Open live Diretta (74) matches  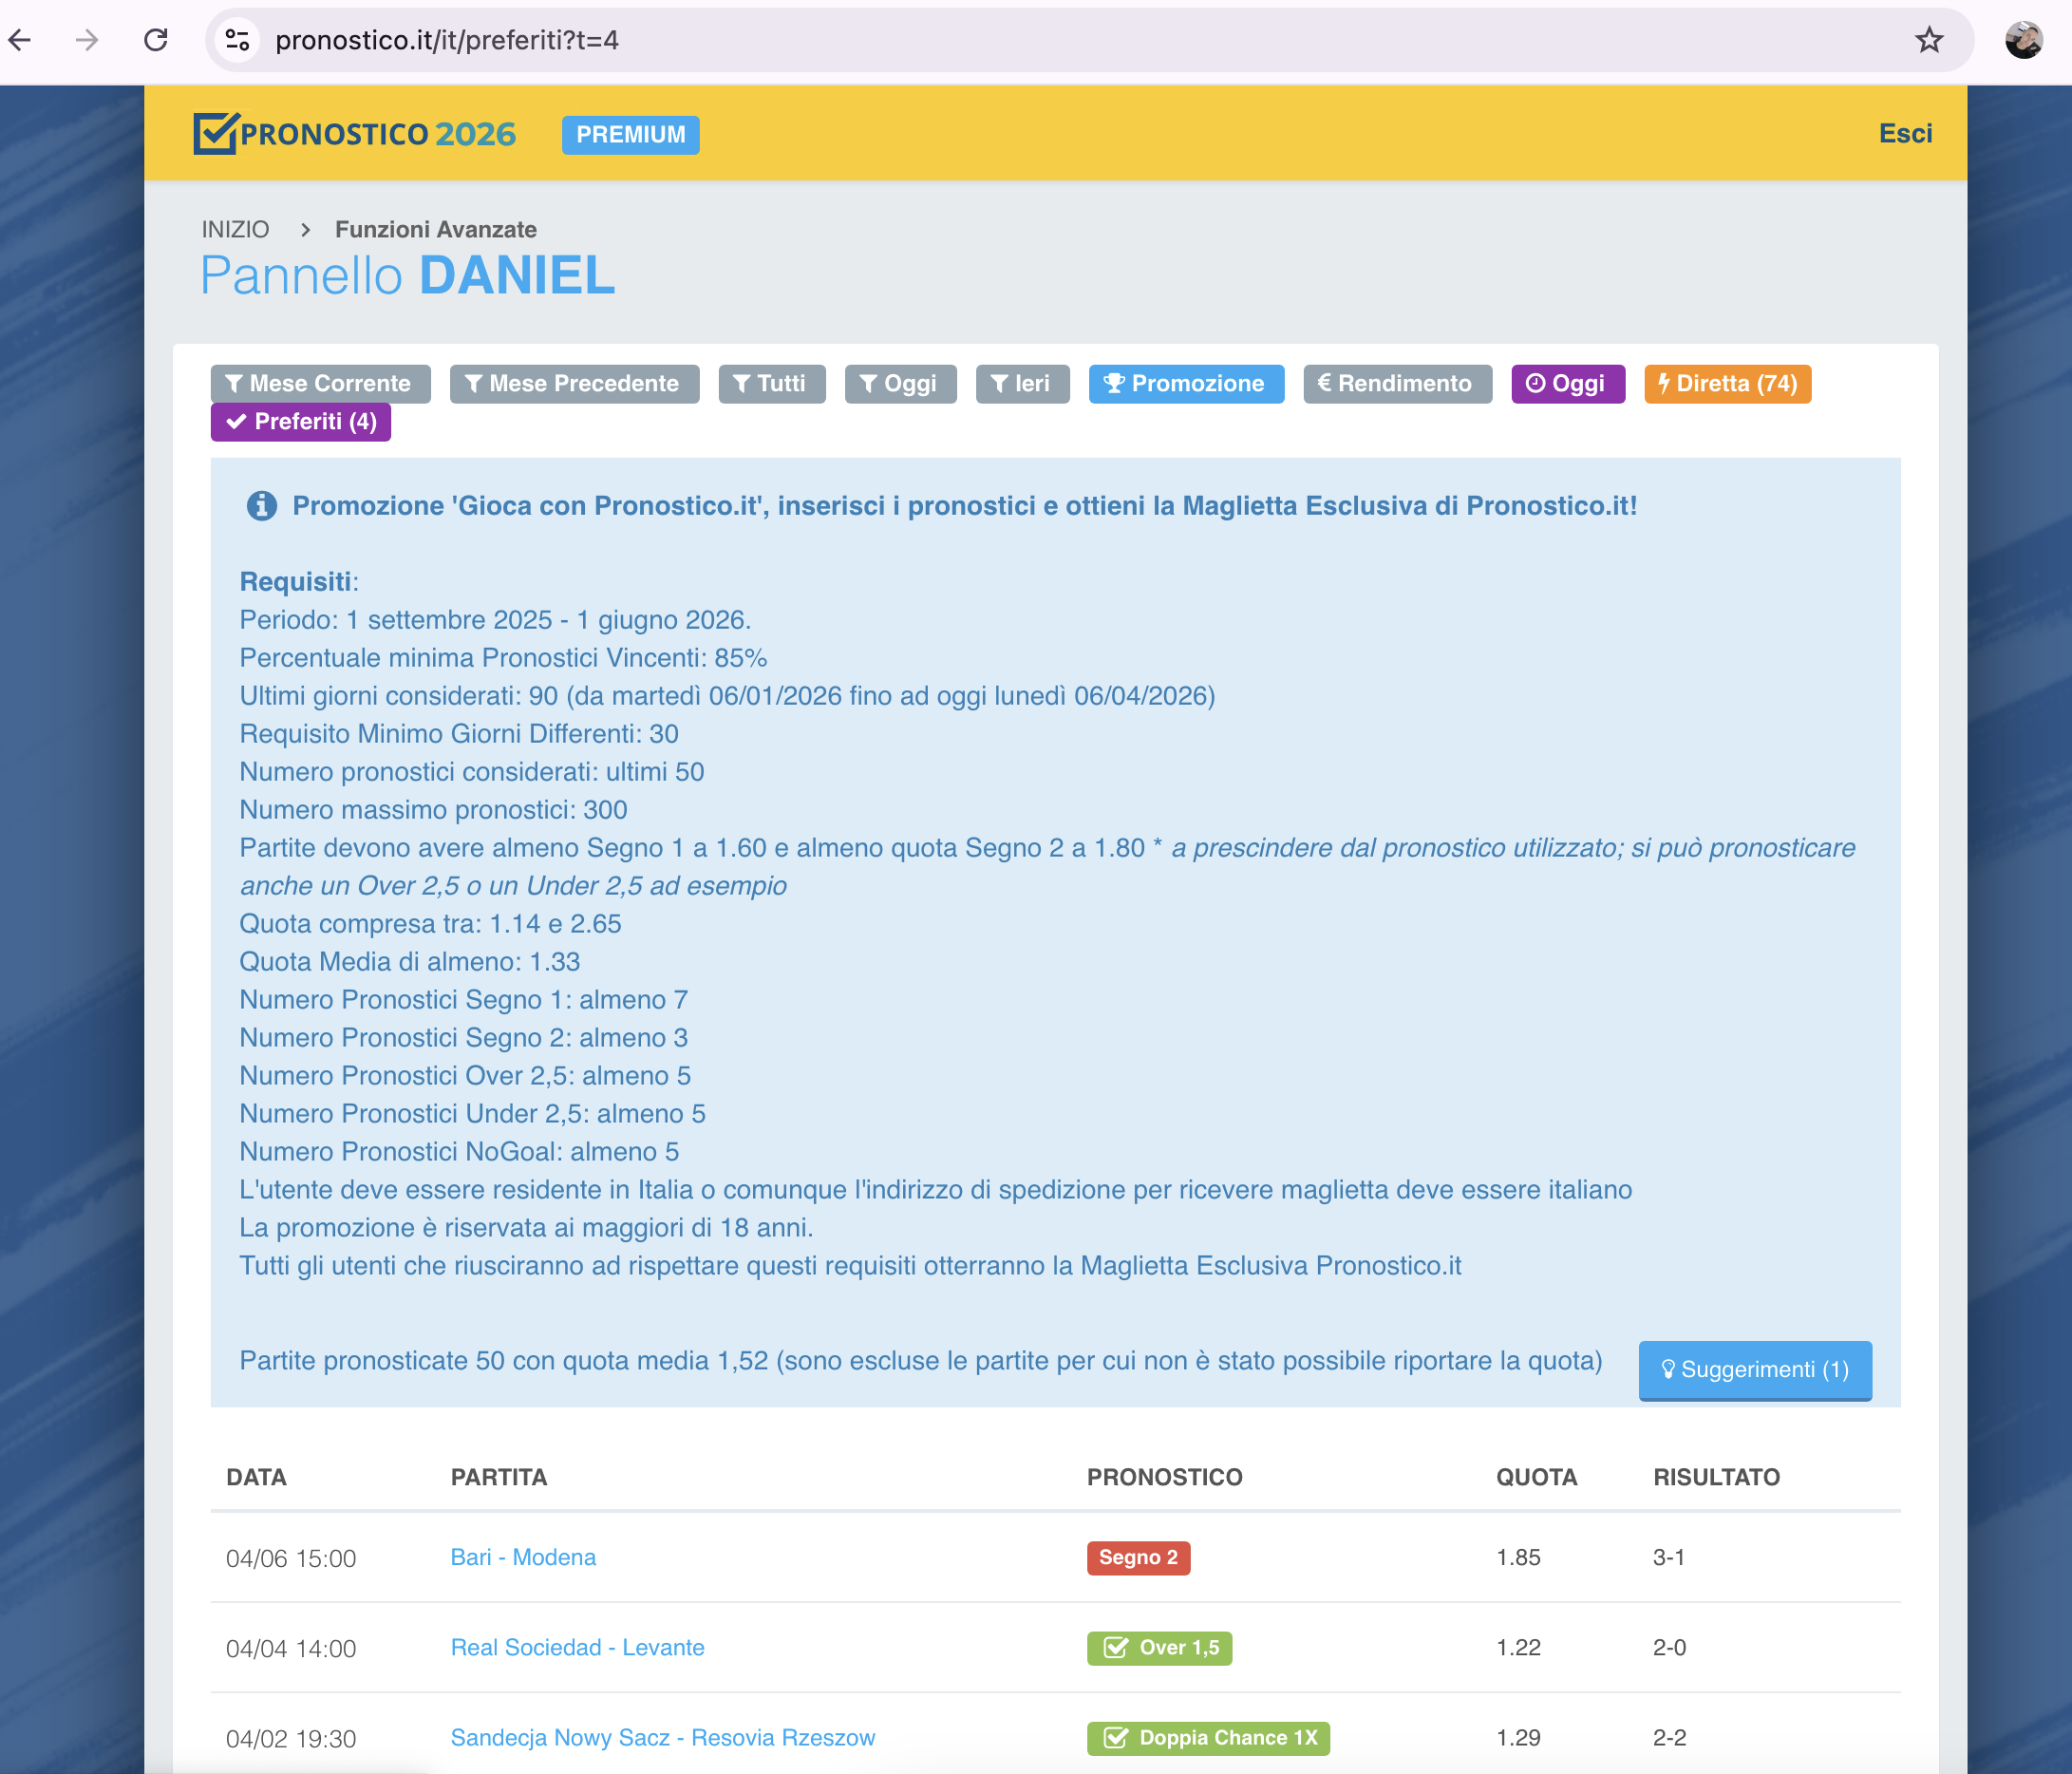[1726, 384]
